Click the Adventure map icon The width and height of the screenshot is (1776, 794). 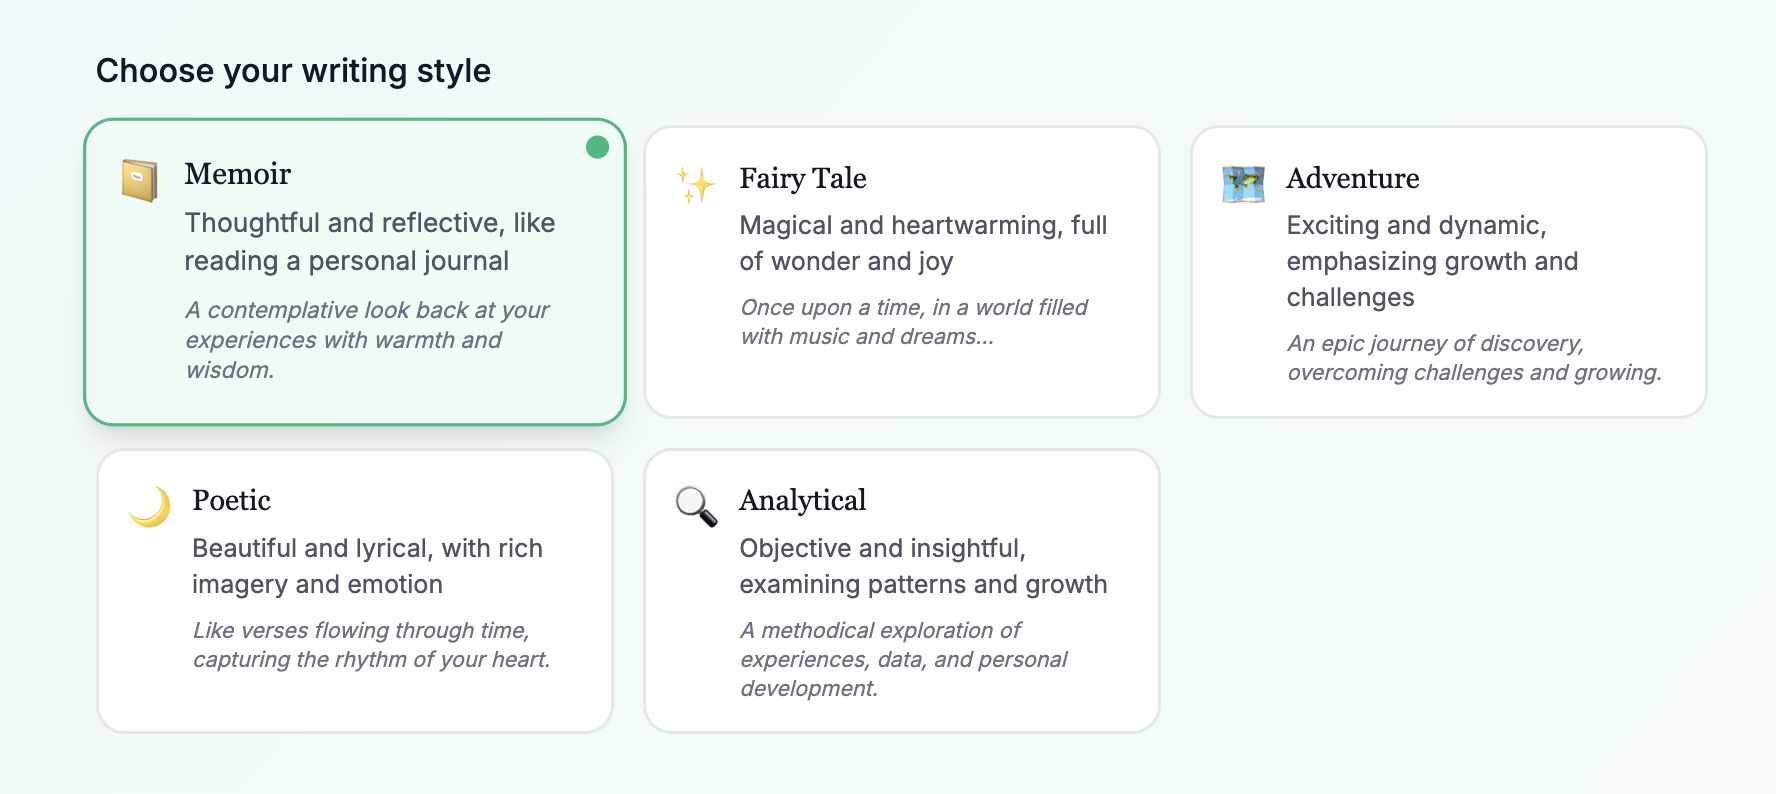tap(1243, 185)
